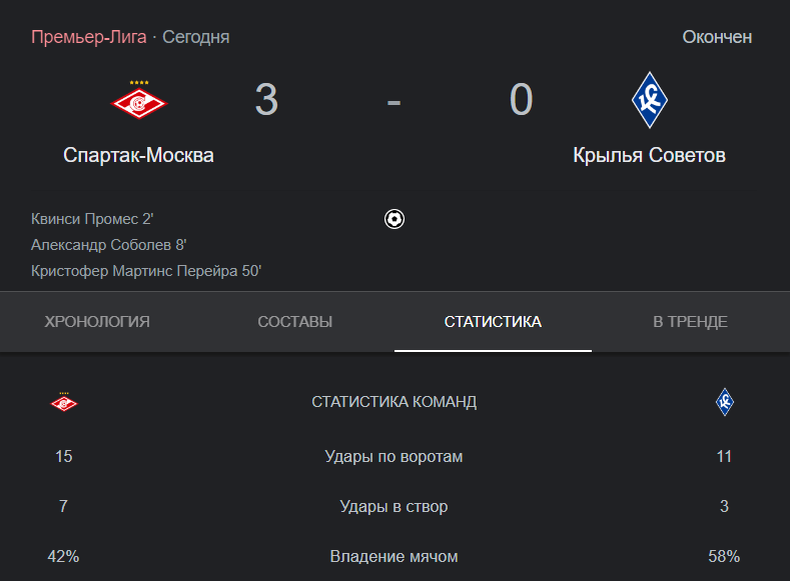Click the large Spartak-Moscow team logo
The width and height of the screenshot is (790, 581).
(139, 100)
